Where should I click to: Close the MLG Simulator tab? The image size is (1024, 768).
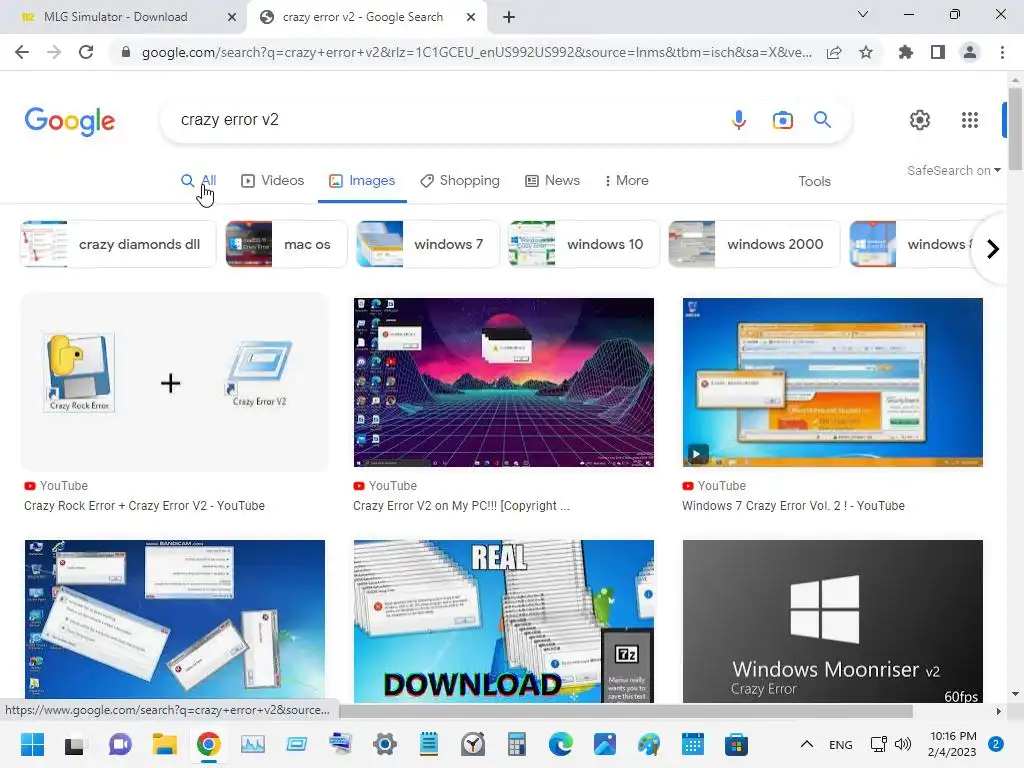tap(232, 17)
